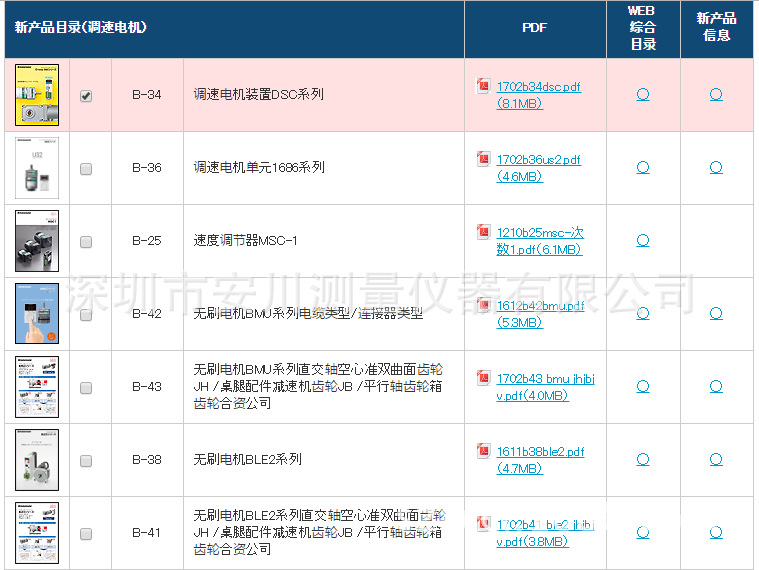Select checkbox for B-38 row
The height and width of the screenshot is (570, 759).
(86, 461)
